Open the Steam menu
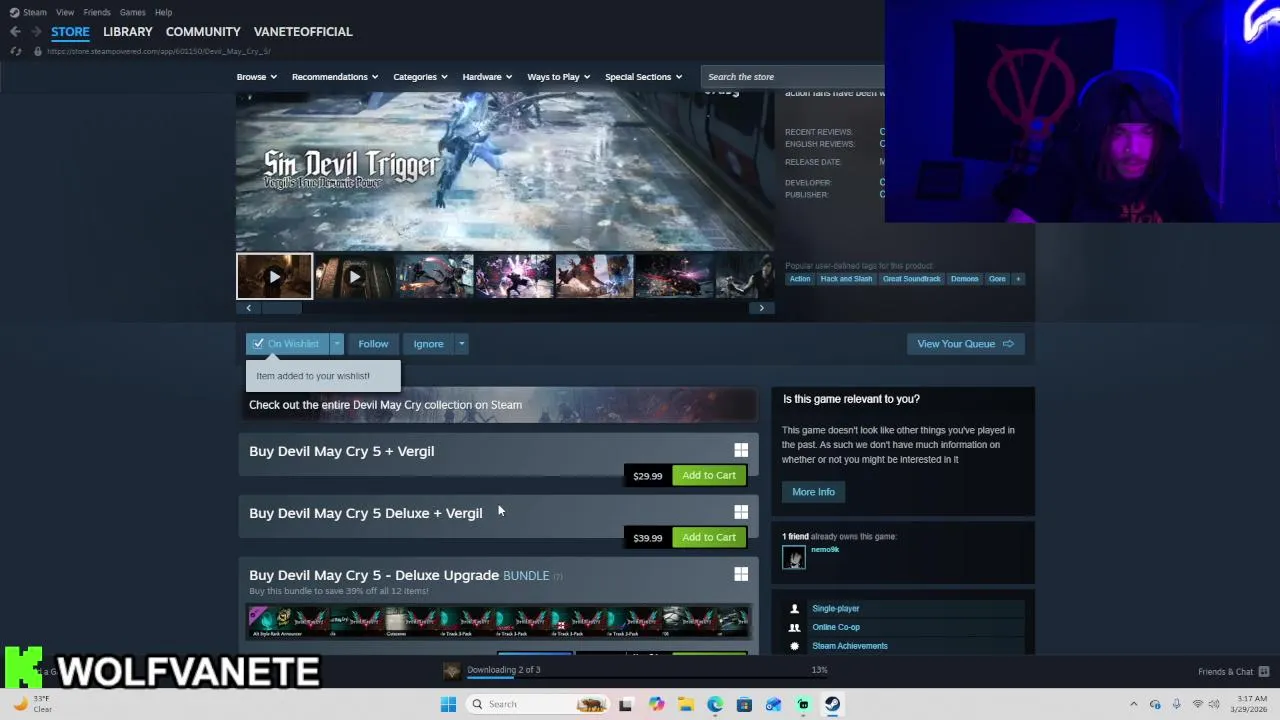Screen dimensions: 1280x720 coord(35,12)
